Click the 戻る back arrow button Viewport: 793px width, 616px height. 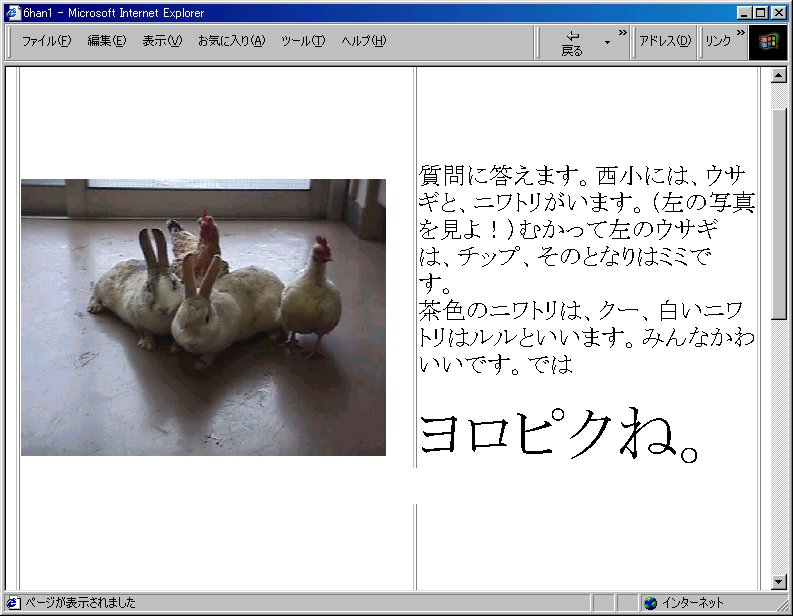click(572, 43)
